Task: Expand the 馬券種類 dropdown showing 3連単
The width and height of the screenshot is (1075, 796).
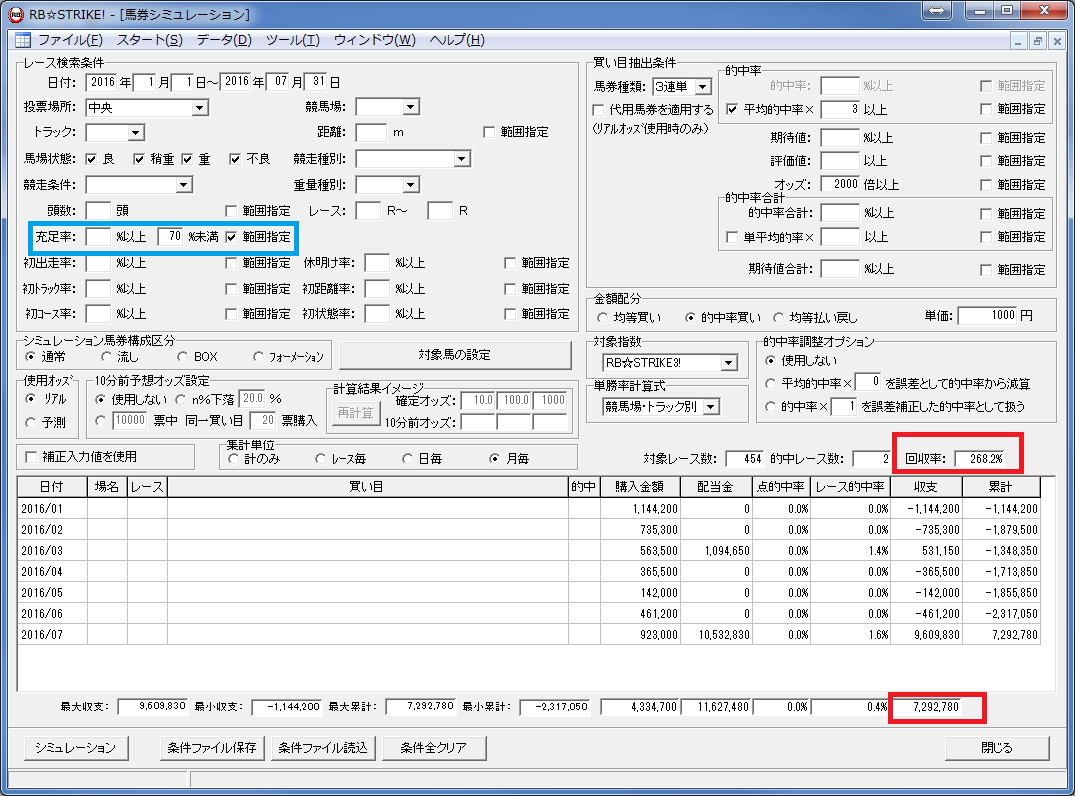Action: 703,87
